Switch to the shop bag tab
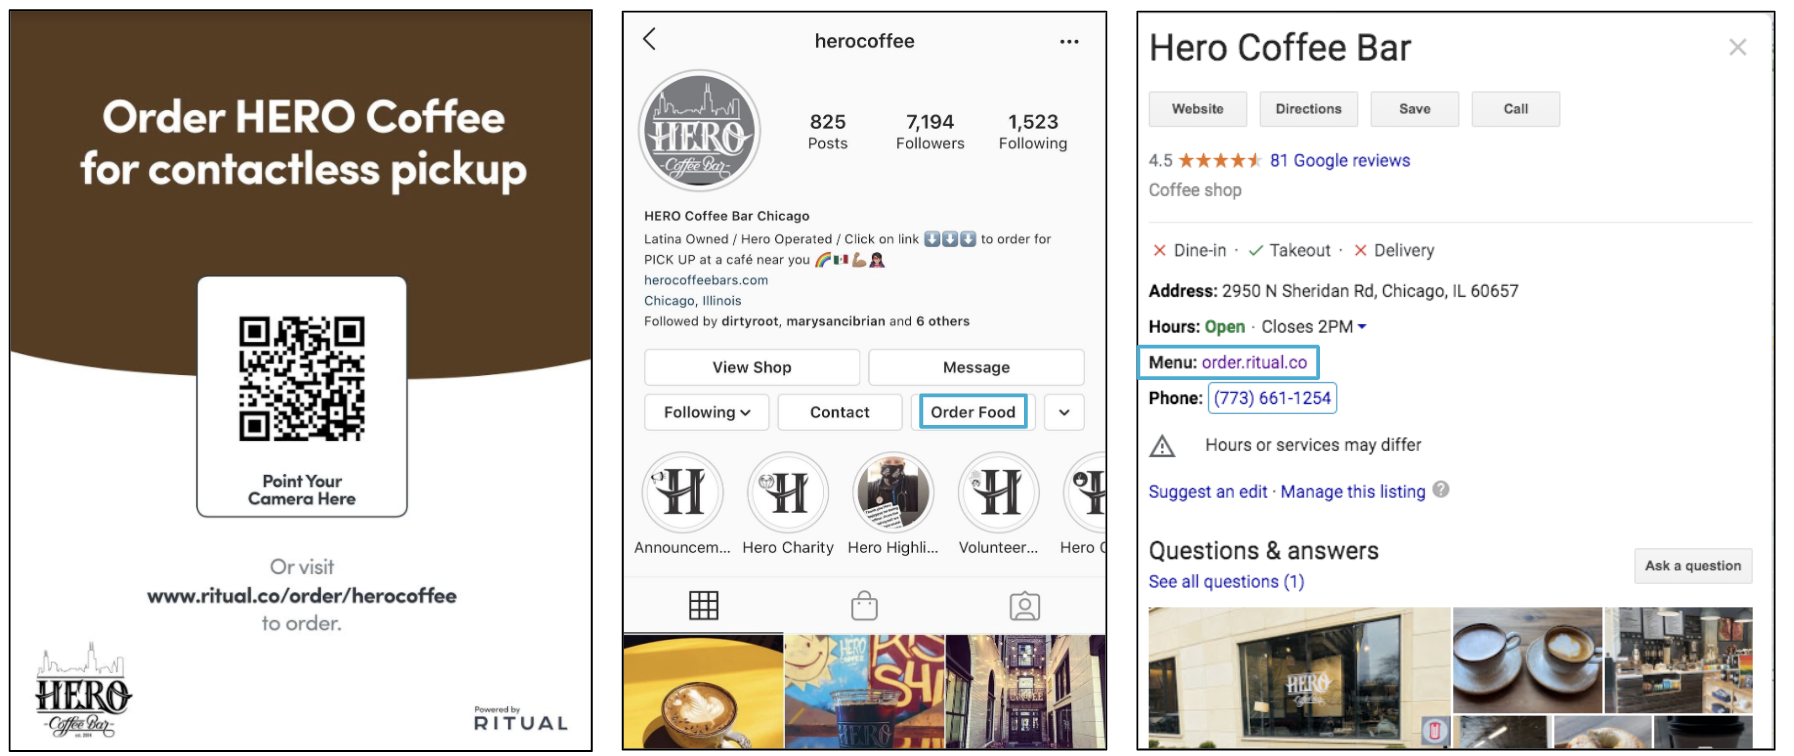This screenshot has width=1794, height=756. 865,605
